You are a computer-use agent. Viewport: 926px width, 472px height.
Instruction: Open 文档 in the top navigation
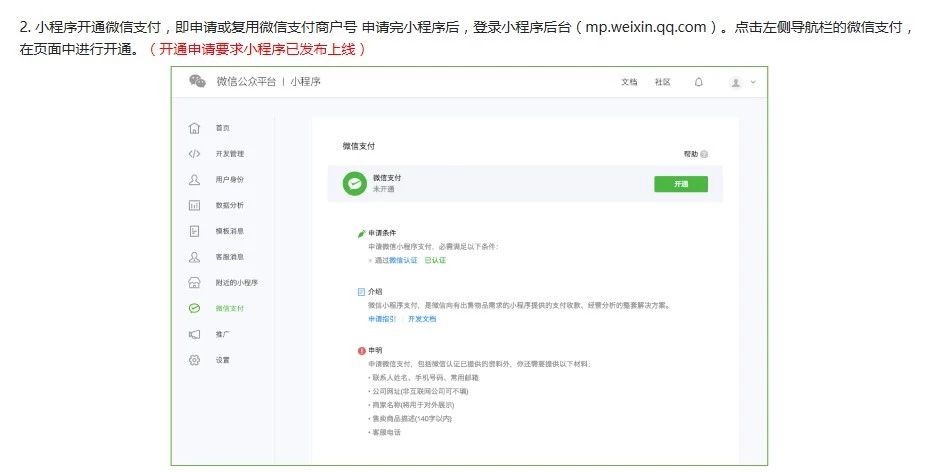pyautogui.click(x=629, y=82)
